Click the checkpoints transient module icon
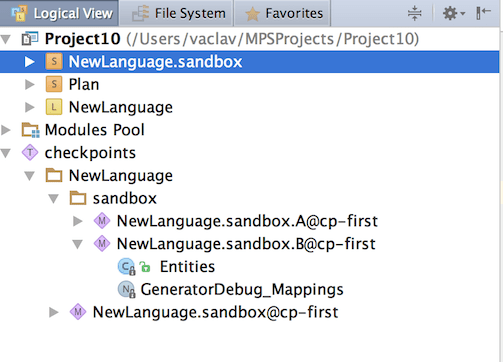The image size is (503, 362). click(30, 153)
